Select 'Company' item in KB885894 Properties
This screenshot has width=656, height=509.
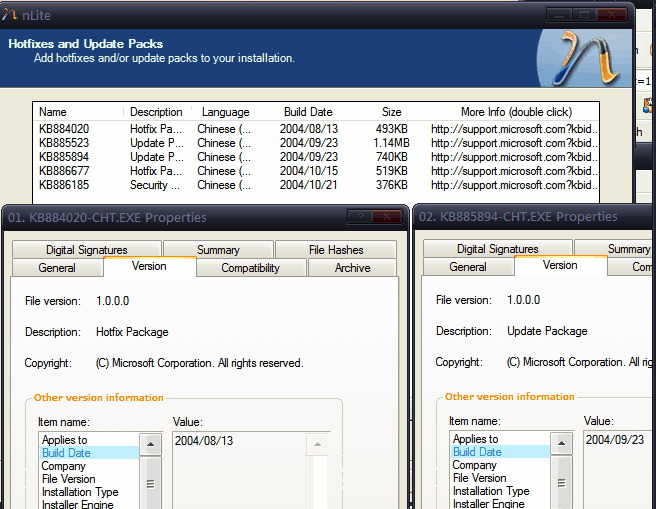tap(500, 465)
